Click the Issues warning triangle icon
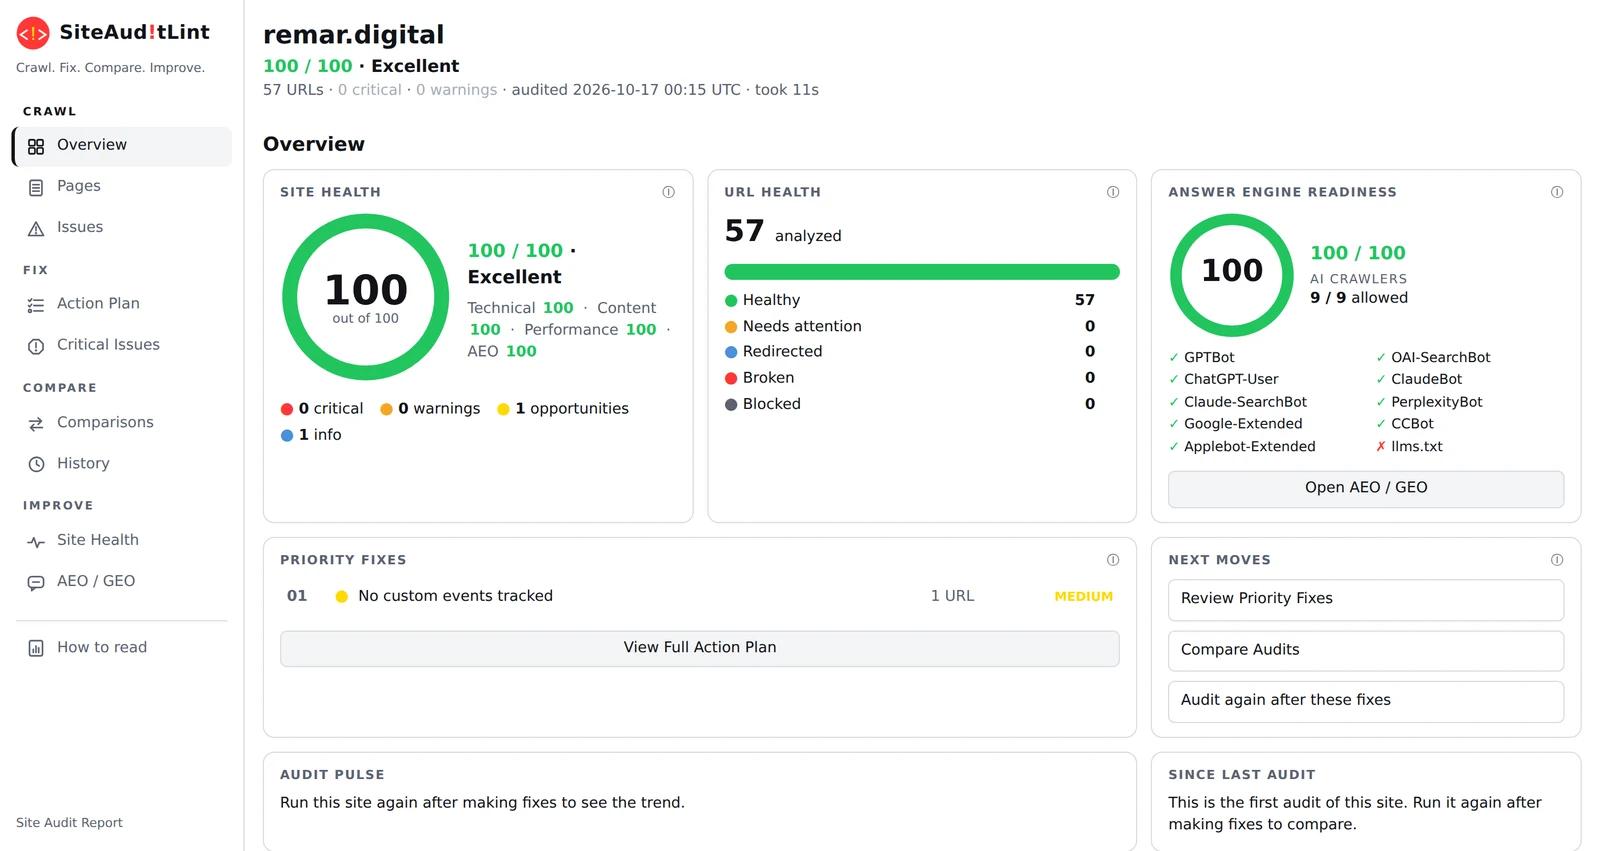The height and width of the screenshot is (851, 1600). [x=36, y=229]
